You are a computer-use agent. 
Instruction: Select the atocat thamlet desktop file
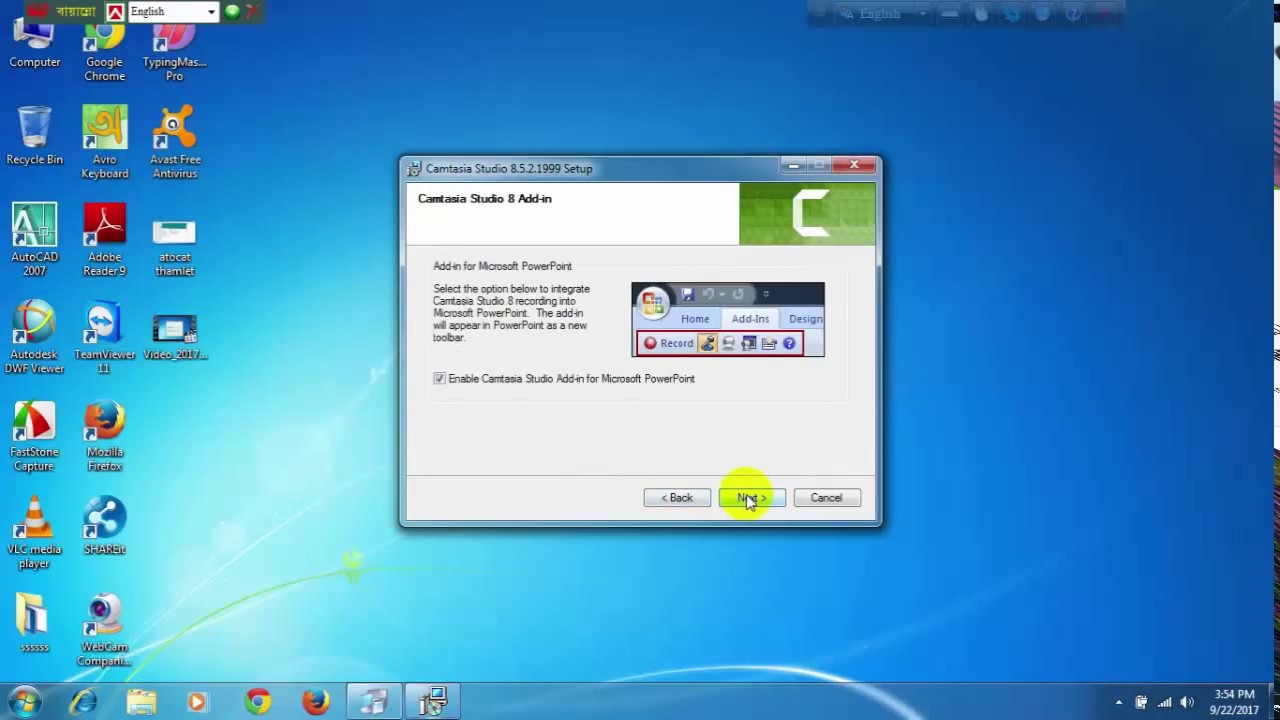coord(174,247)
